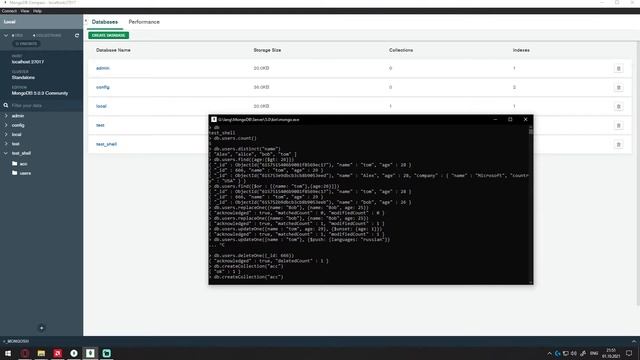The height and width of the screenshot is (360, 640).
Task: Open the test database link
Action: [x=100, y=125]
